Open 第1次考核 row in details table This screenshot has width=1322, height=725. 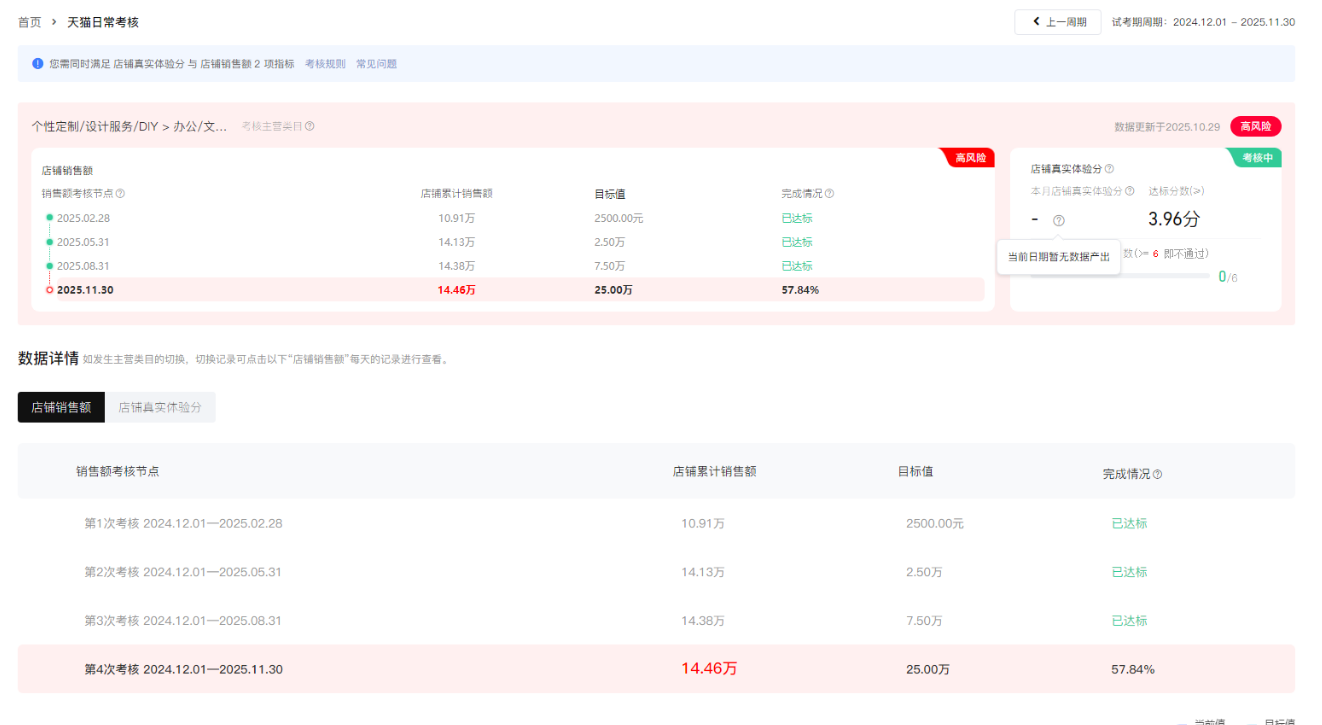[183, 523]
